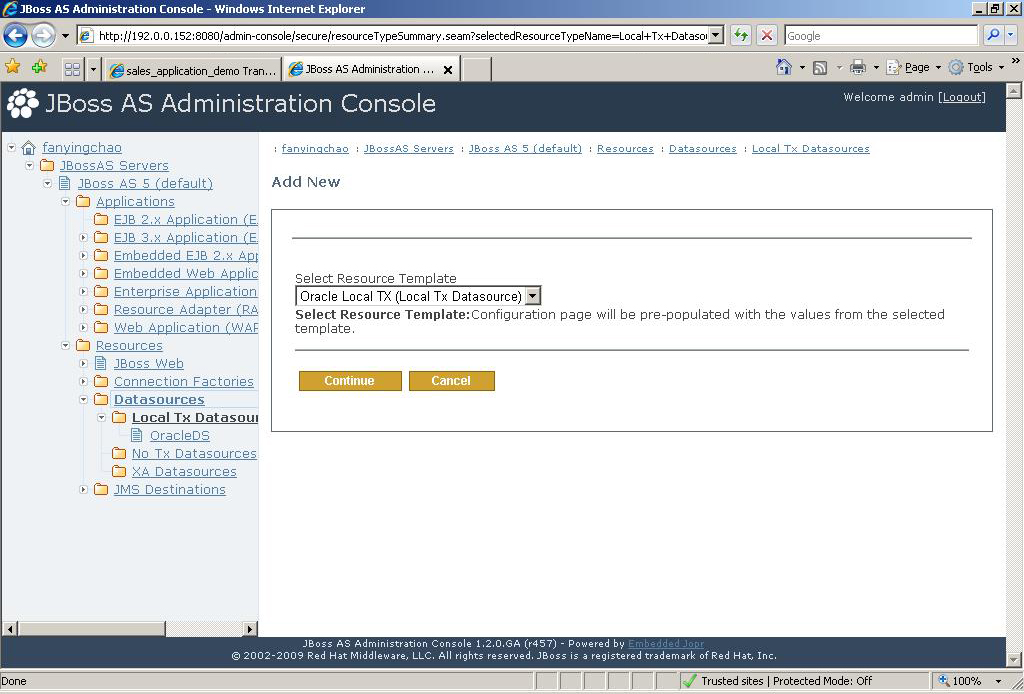Screen dimensions: 1024x694
Task: Click the JBoss logo icon in header
Action: (23, 103)
